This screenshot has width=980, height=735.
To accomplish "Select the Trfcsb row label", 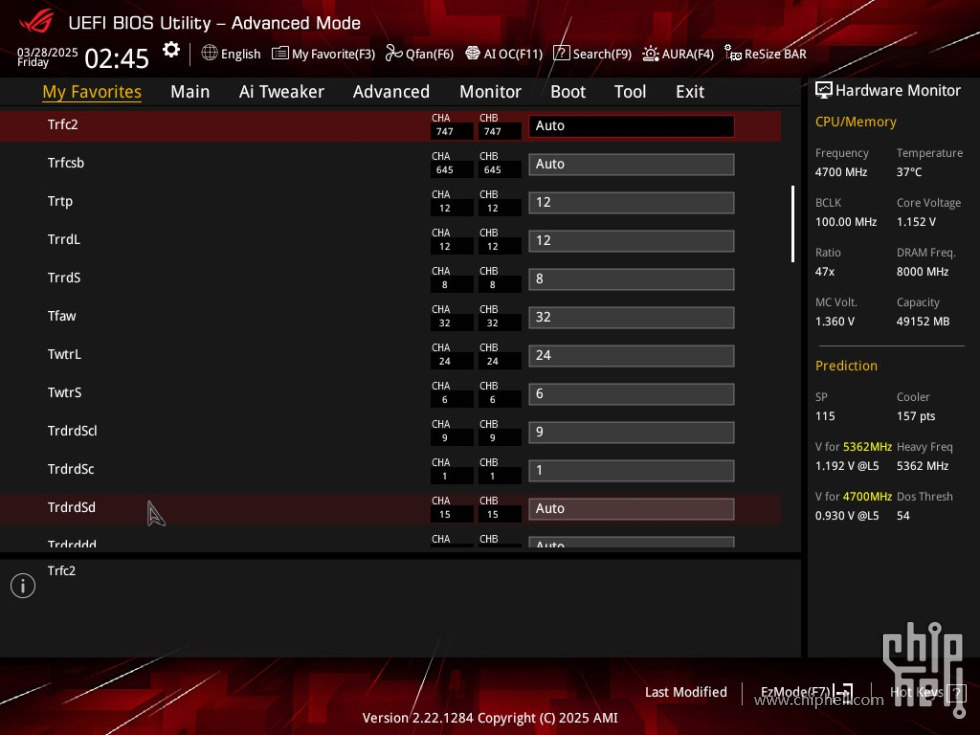I will click(66, 163).
